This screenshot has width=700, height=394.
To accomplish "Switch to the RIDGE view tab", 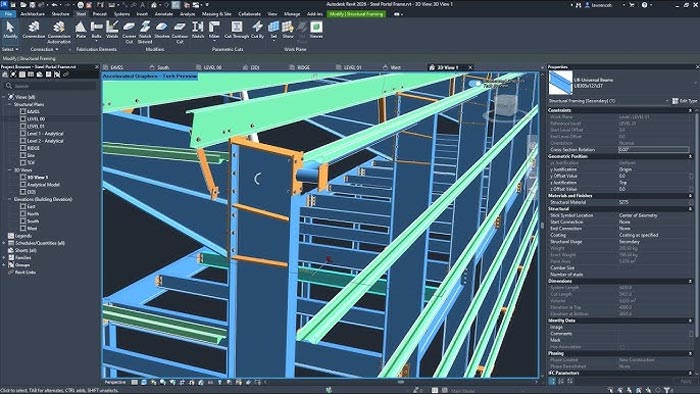I will [303, 67].
